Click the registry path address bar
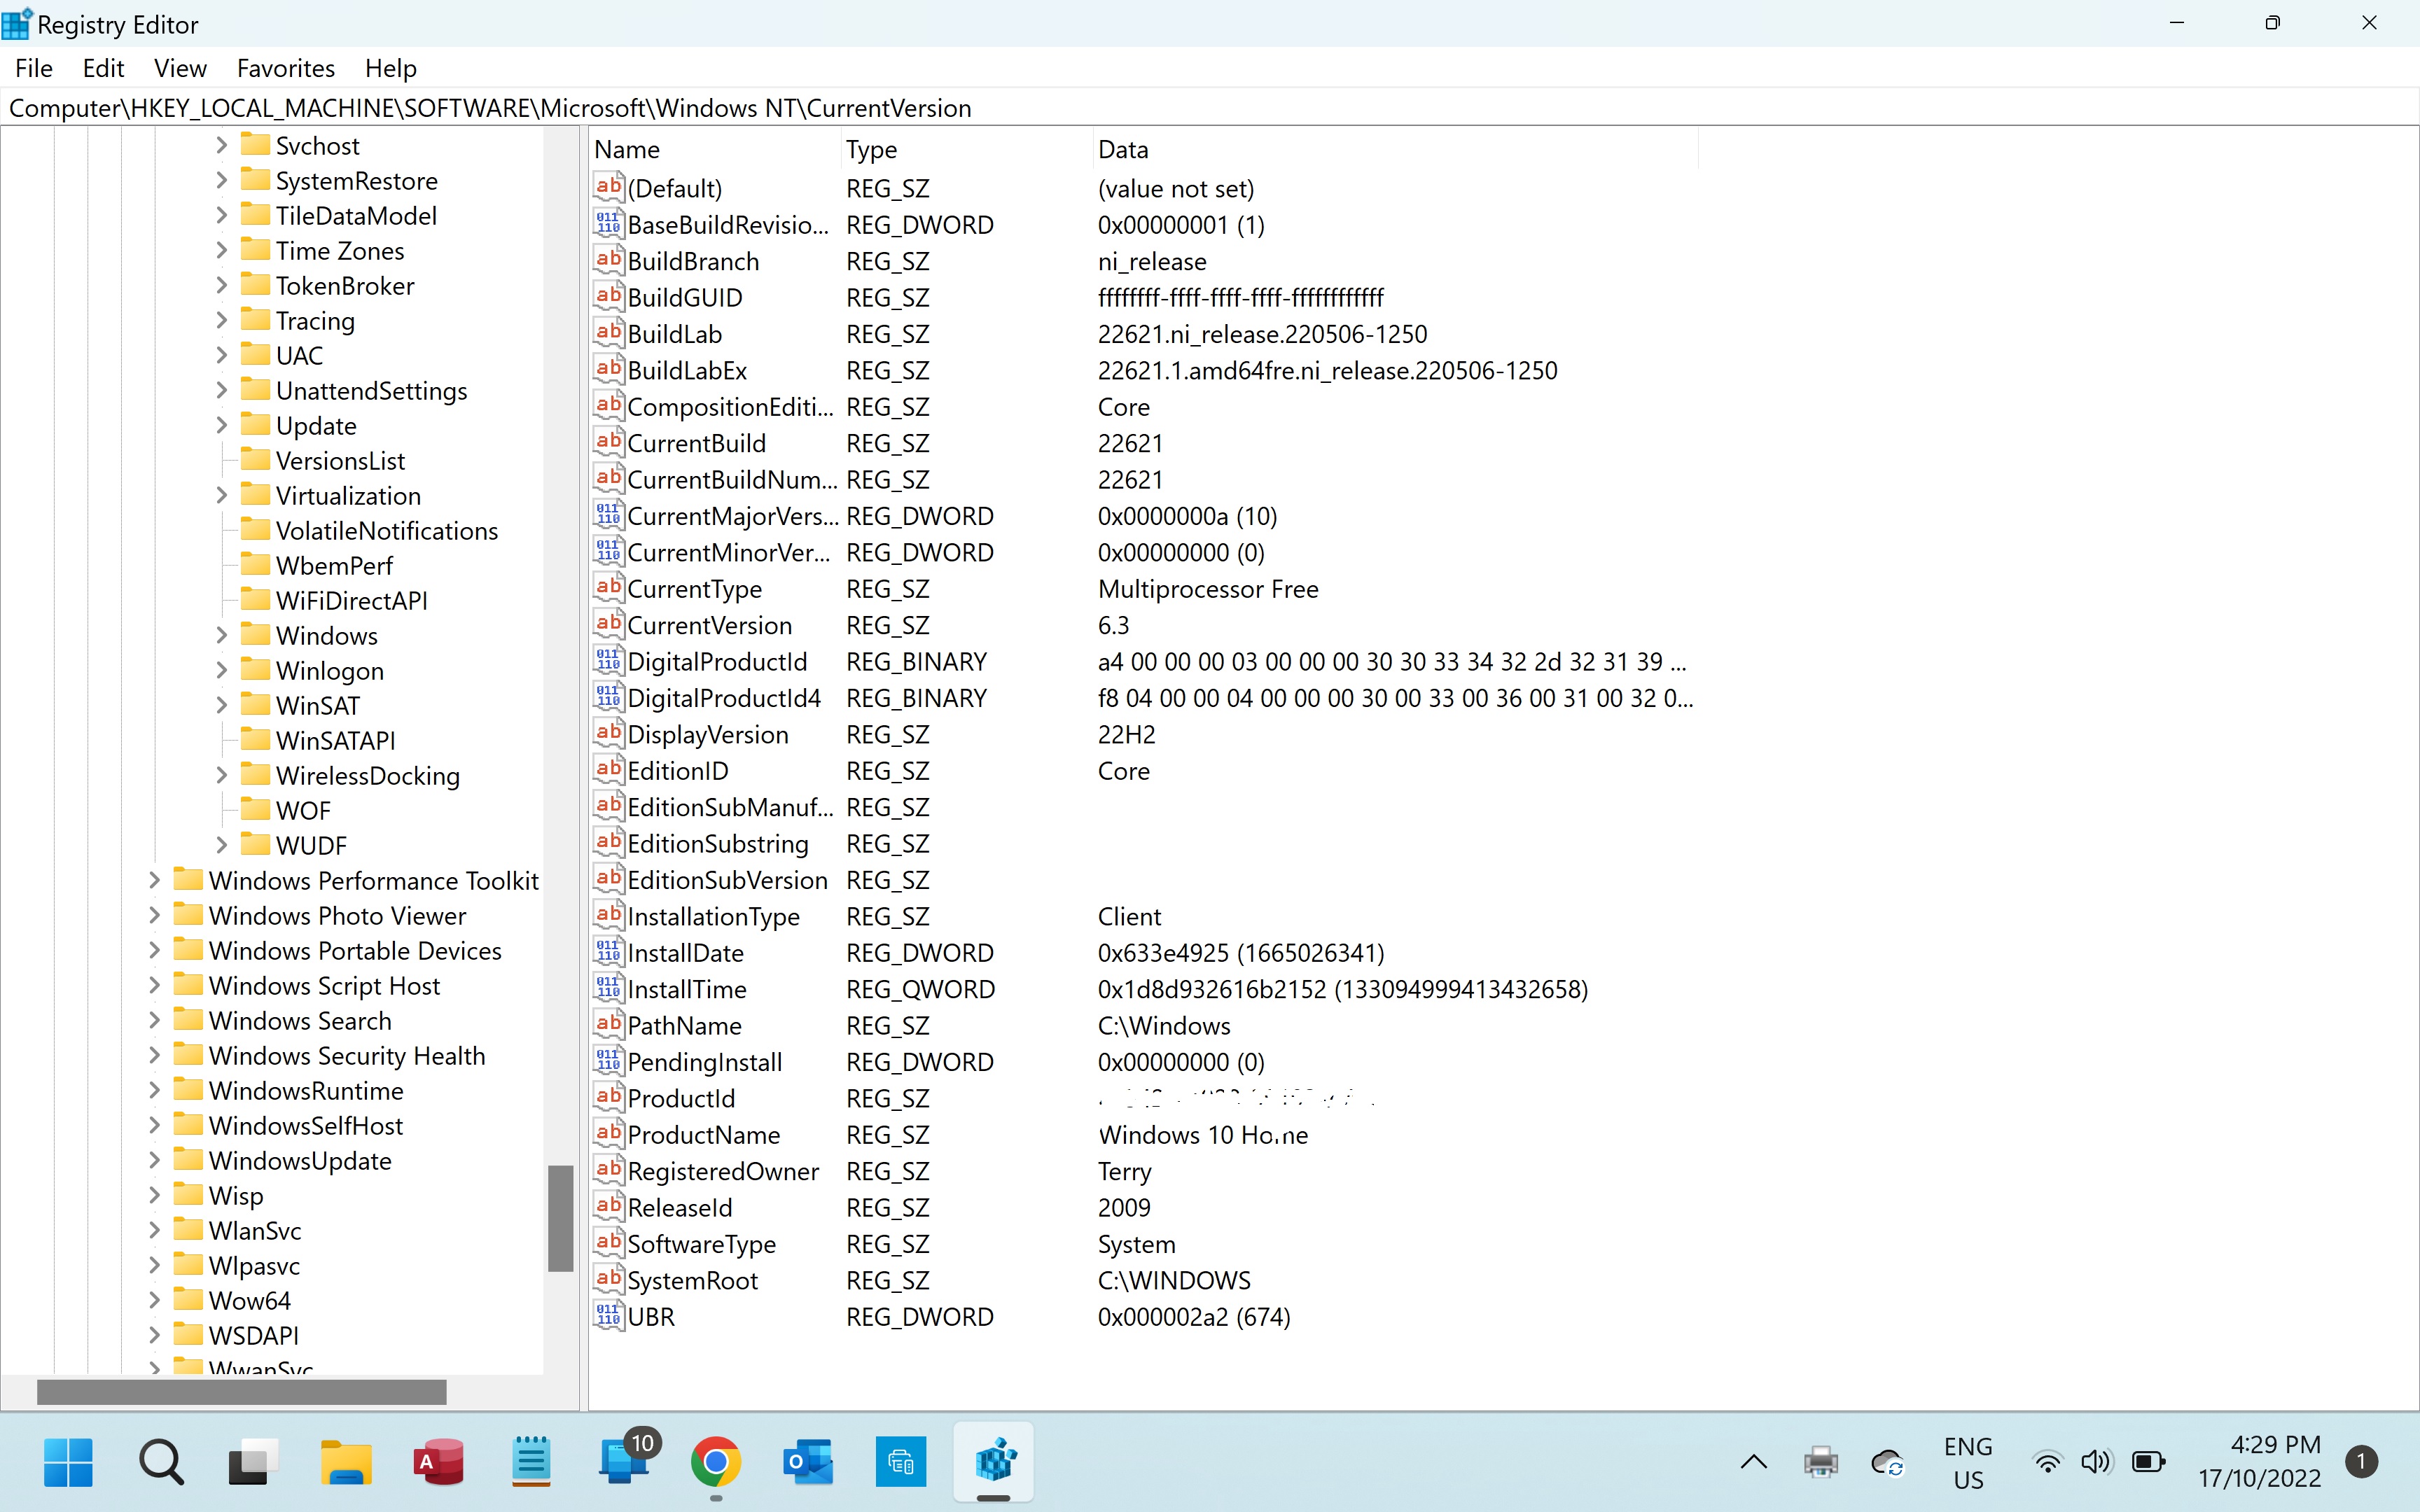This screenshot has width=2420, height=1512. tap(1210, 108)
